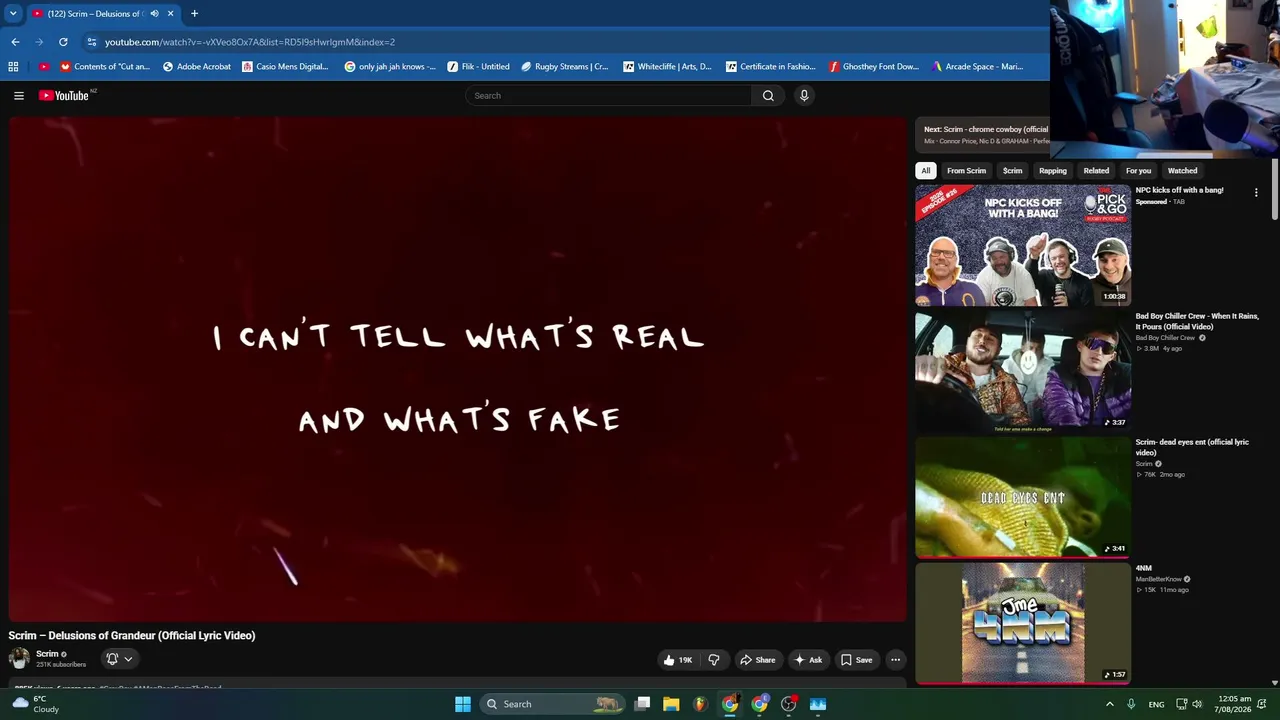Select the Scrim – Delusions browser tab
The width and height of the screenshot is (1280, 720).
(102, 14)
